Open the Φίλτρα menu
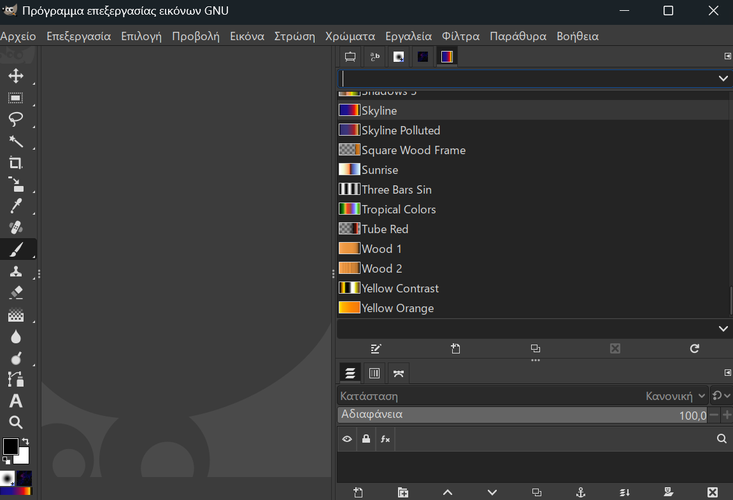This screenshot has width=733, height=500. click(x=460, y=36)
